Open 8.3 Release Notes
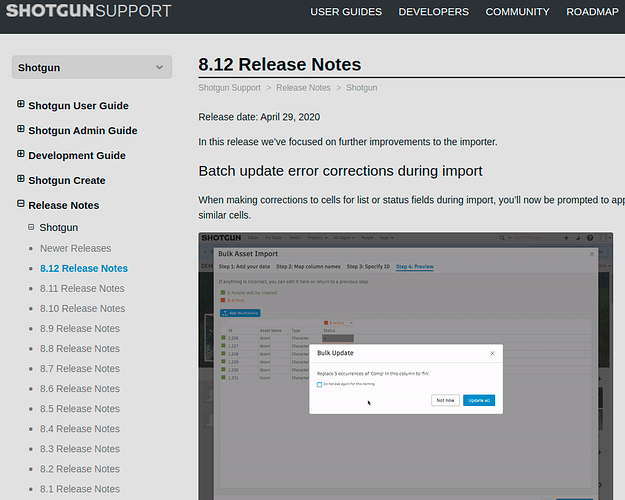This screenshot has width=625, height=500. point(80,449)
